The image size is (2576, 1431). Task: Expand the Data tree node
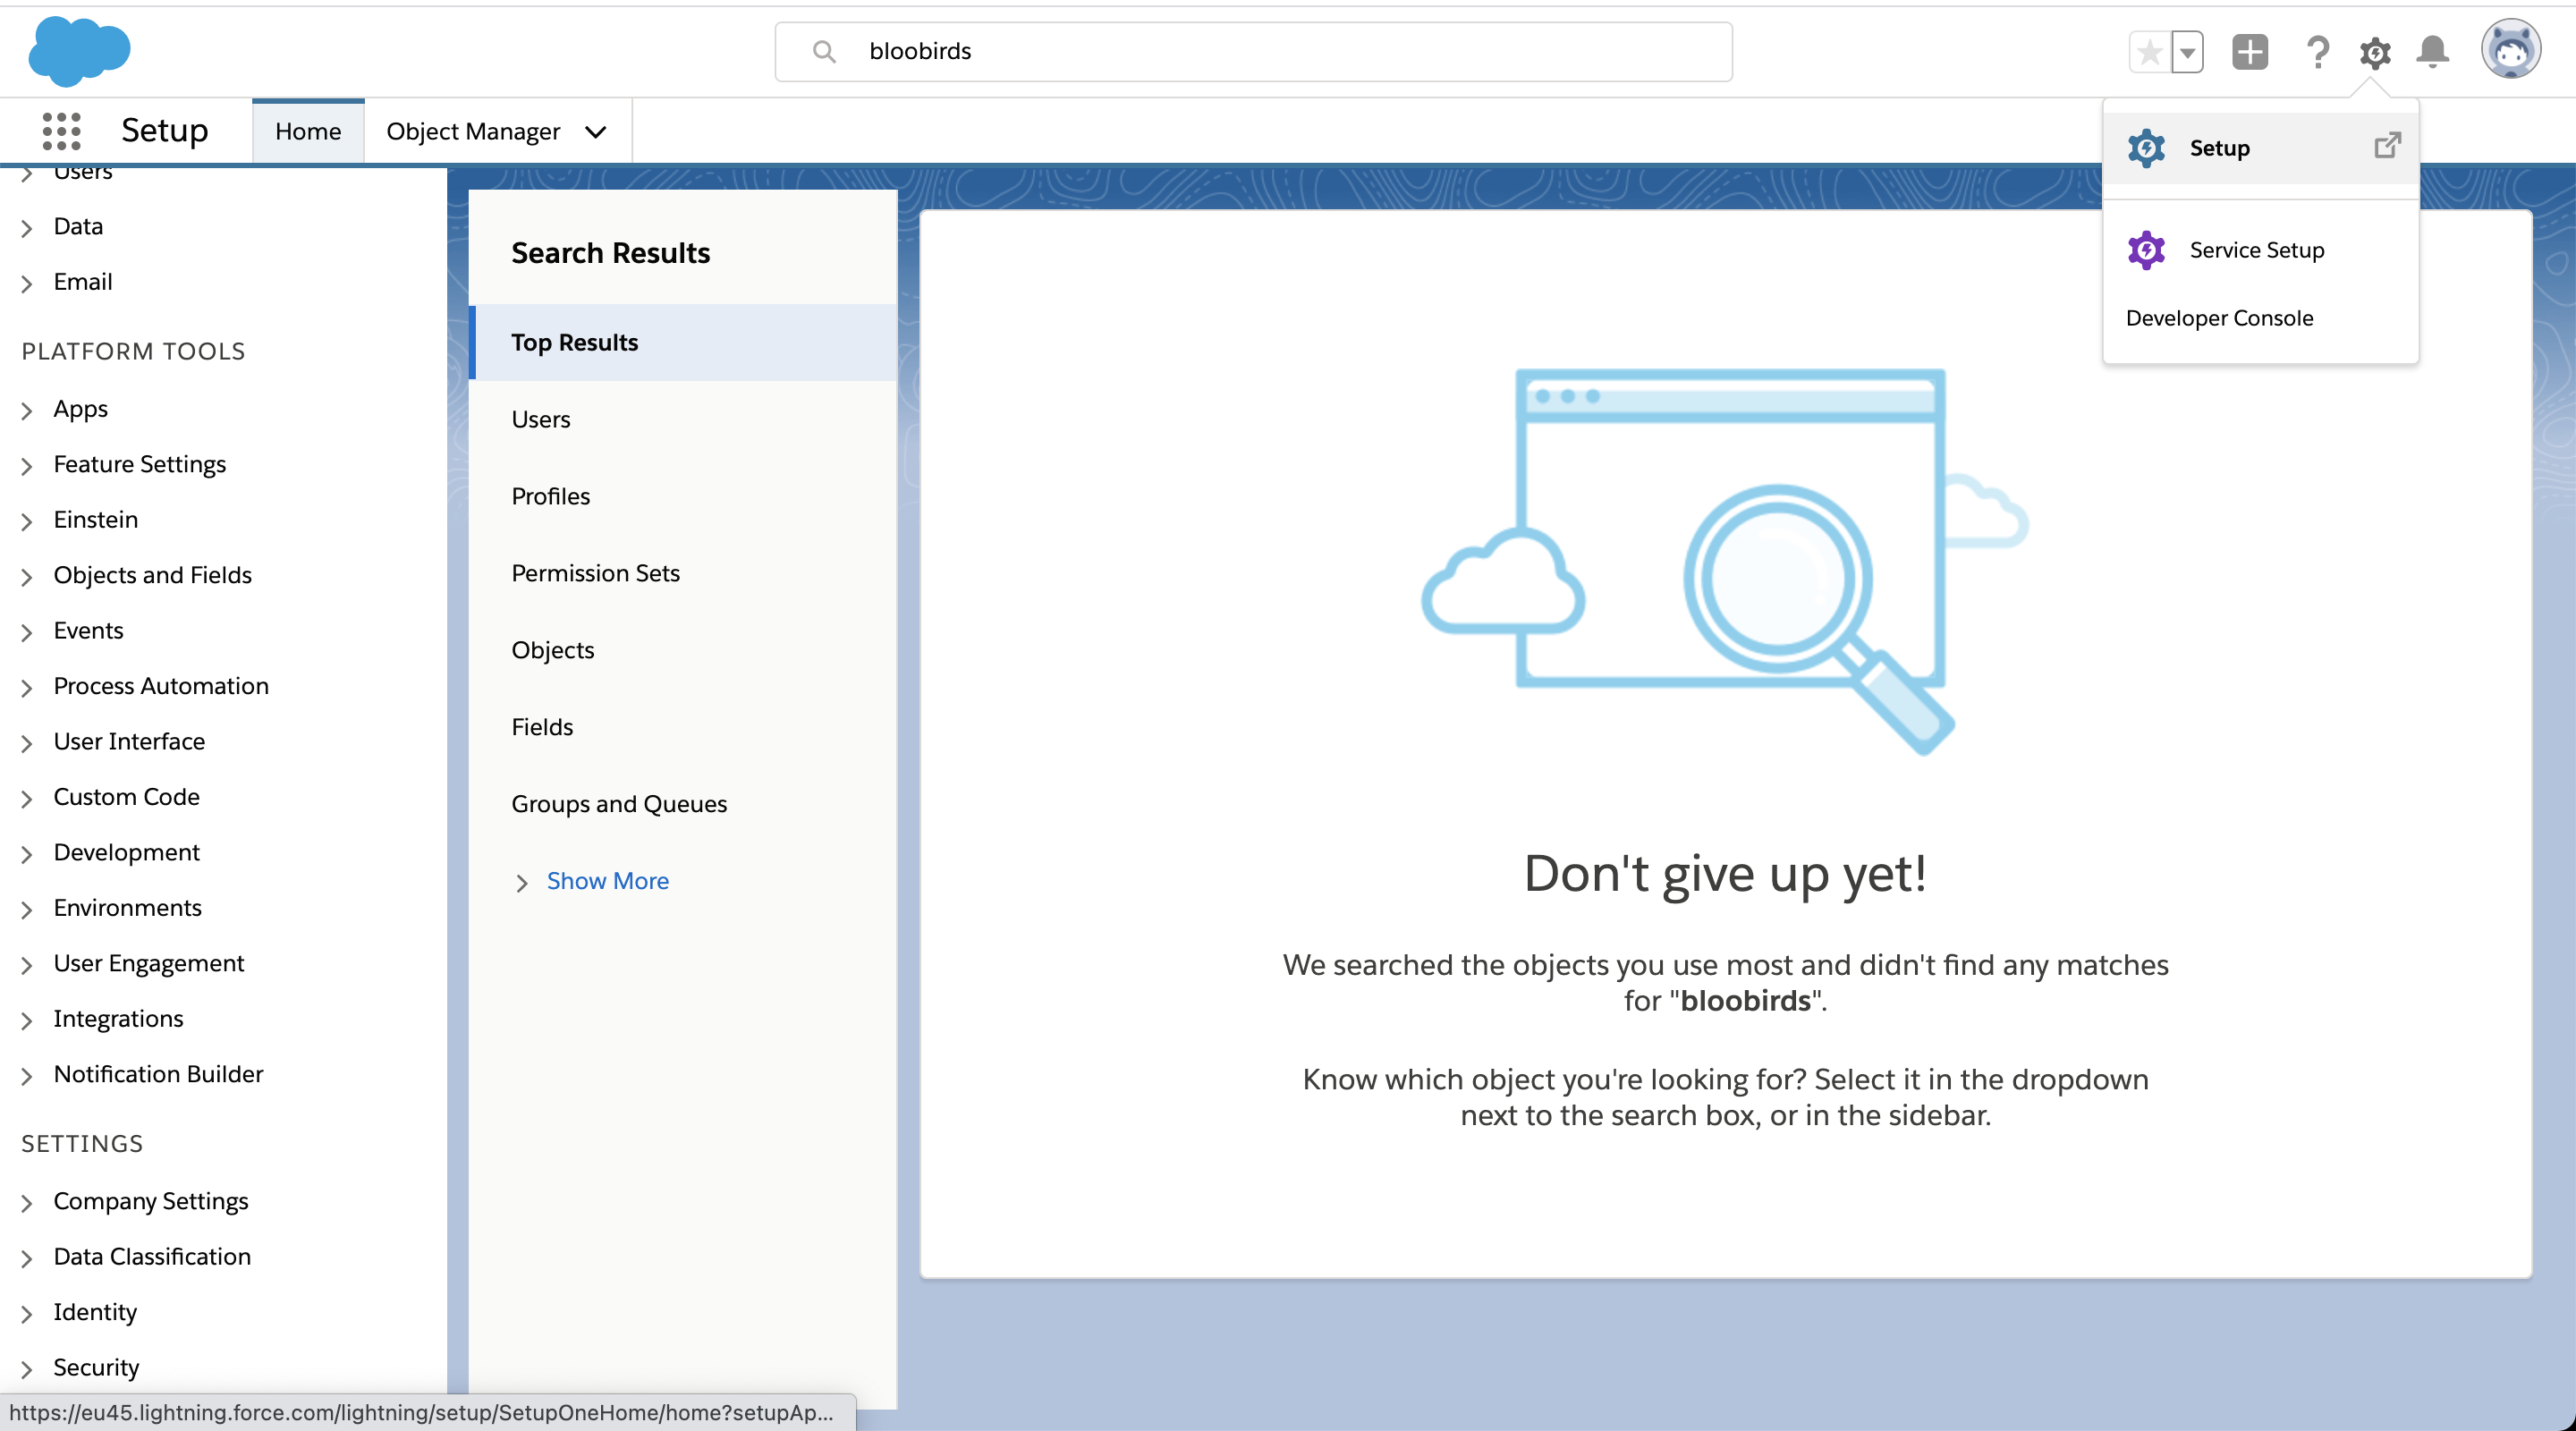(27, 228)
